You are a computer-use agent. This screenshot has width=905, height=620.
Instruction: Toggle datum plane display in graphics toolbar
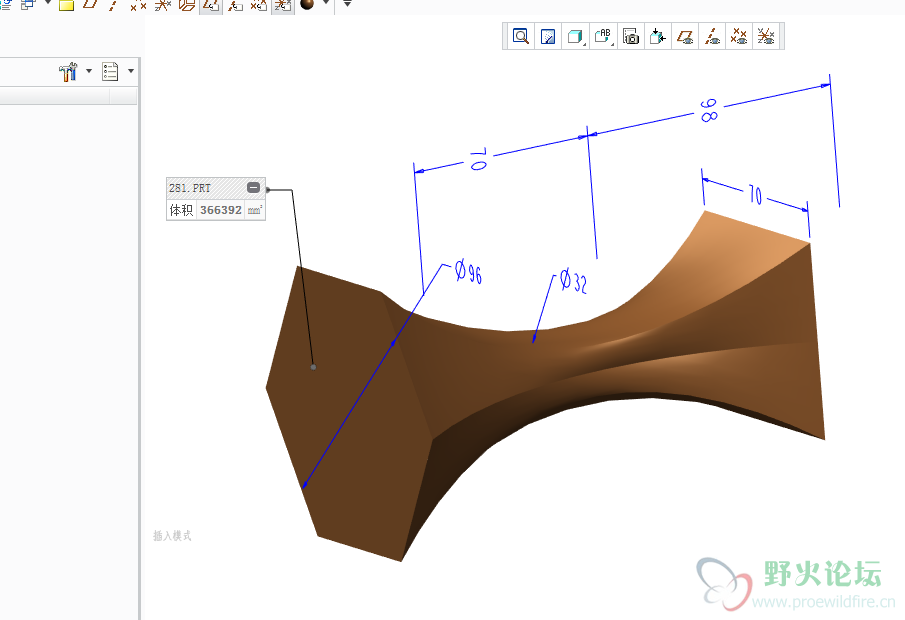[x=685, y=36]
